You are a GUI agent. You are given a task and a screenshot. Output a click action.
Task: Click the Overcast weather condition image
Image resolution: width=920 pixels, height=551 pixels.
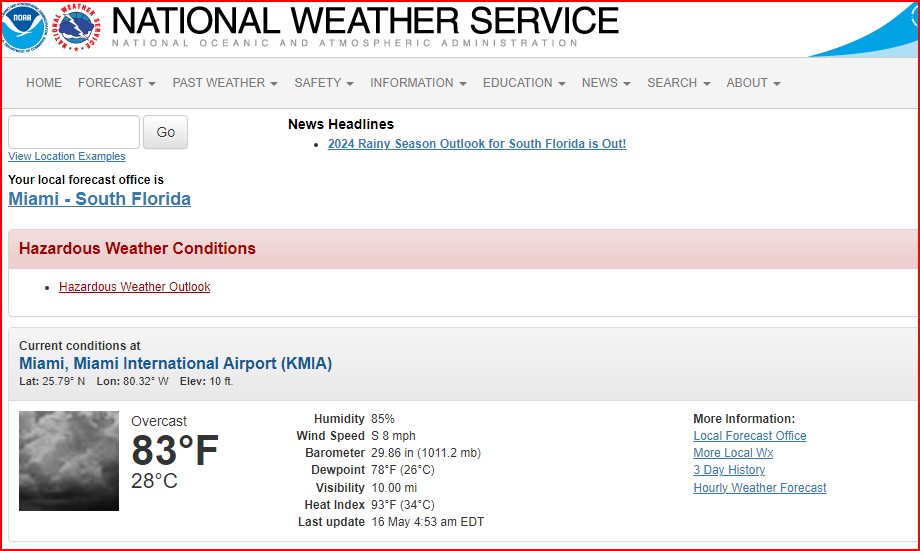tap(69, 461)
